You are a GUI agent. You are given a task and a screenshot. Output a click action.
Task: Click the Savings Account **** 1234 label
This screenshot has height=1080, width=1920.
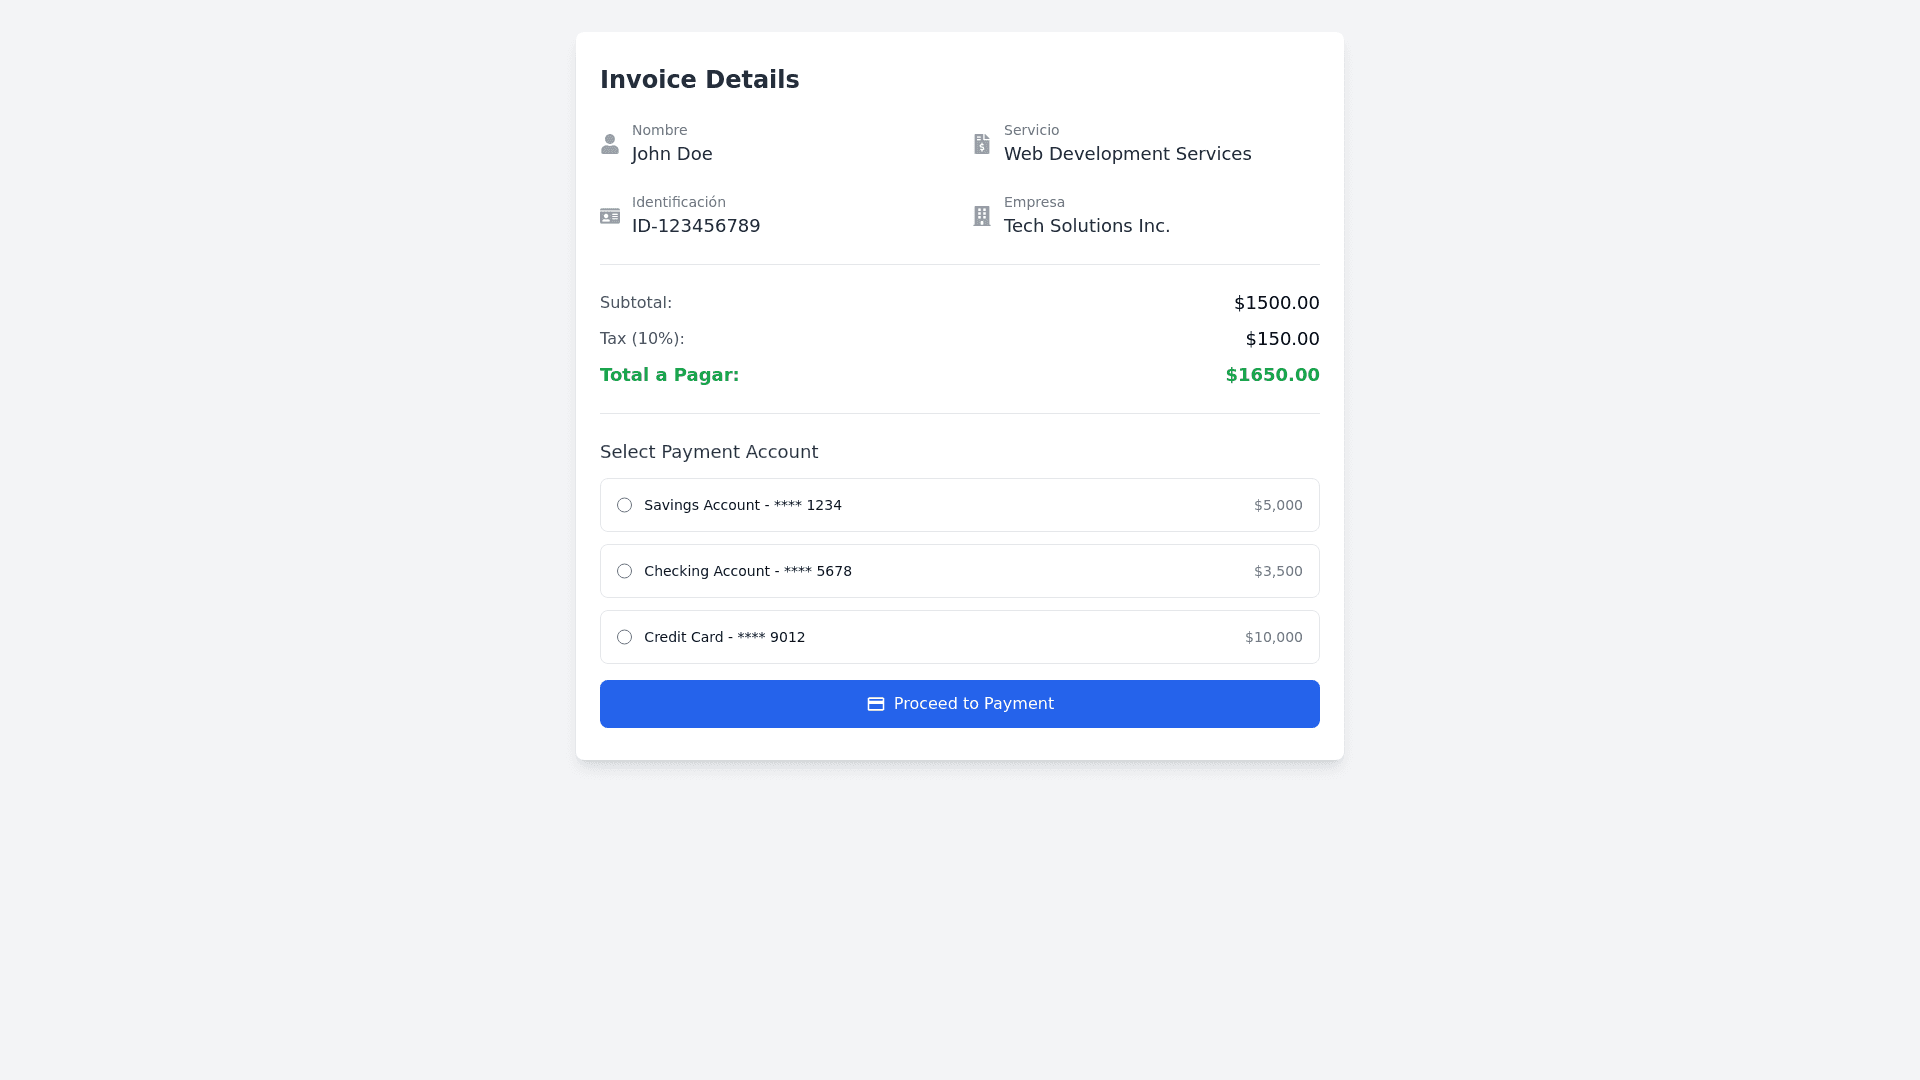(x=743, y=505)
